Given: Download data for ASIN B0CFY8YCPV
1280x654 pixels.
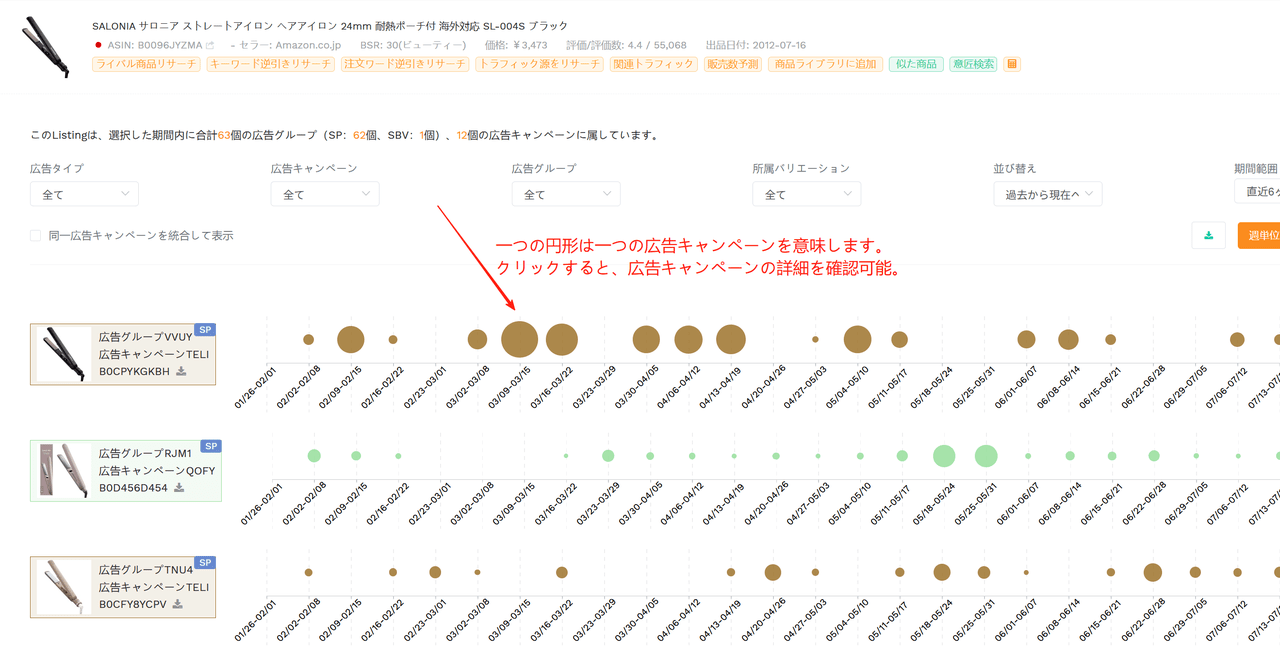Looking at the screenshot, I should tap(178, 604).
